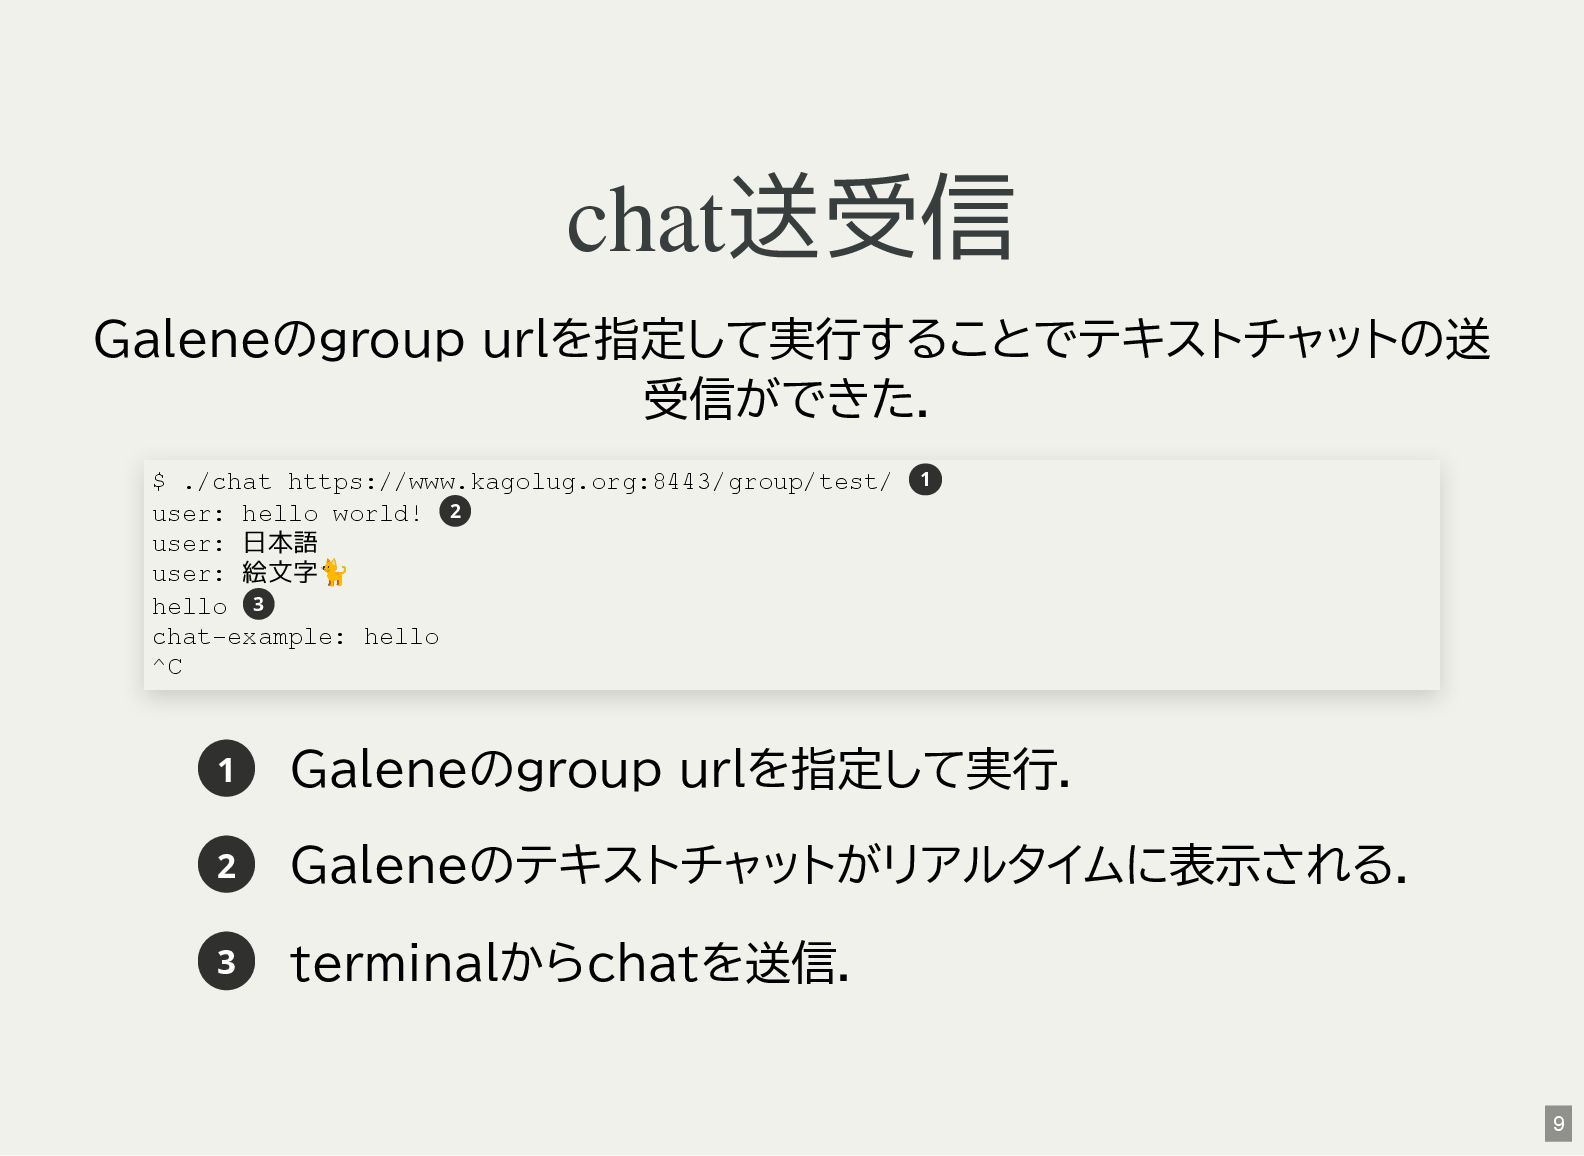Click the chat-example: hello output line

pos(295,637)
